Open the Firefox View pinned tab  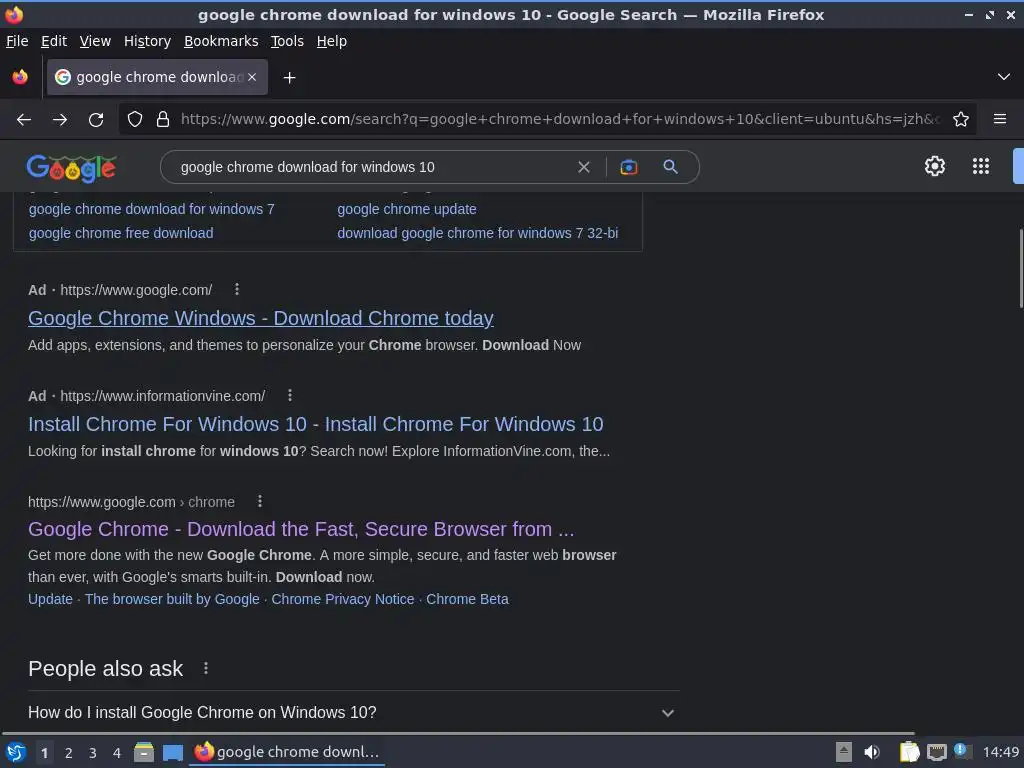pos(20,77)
